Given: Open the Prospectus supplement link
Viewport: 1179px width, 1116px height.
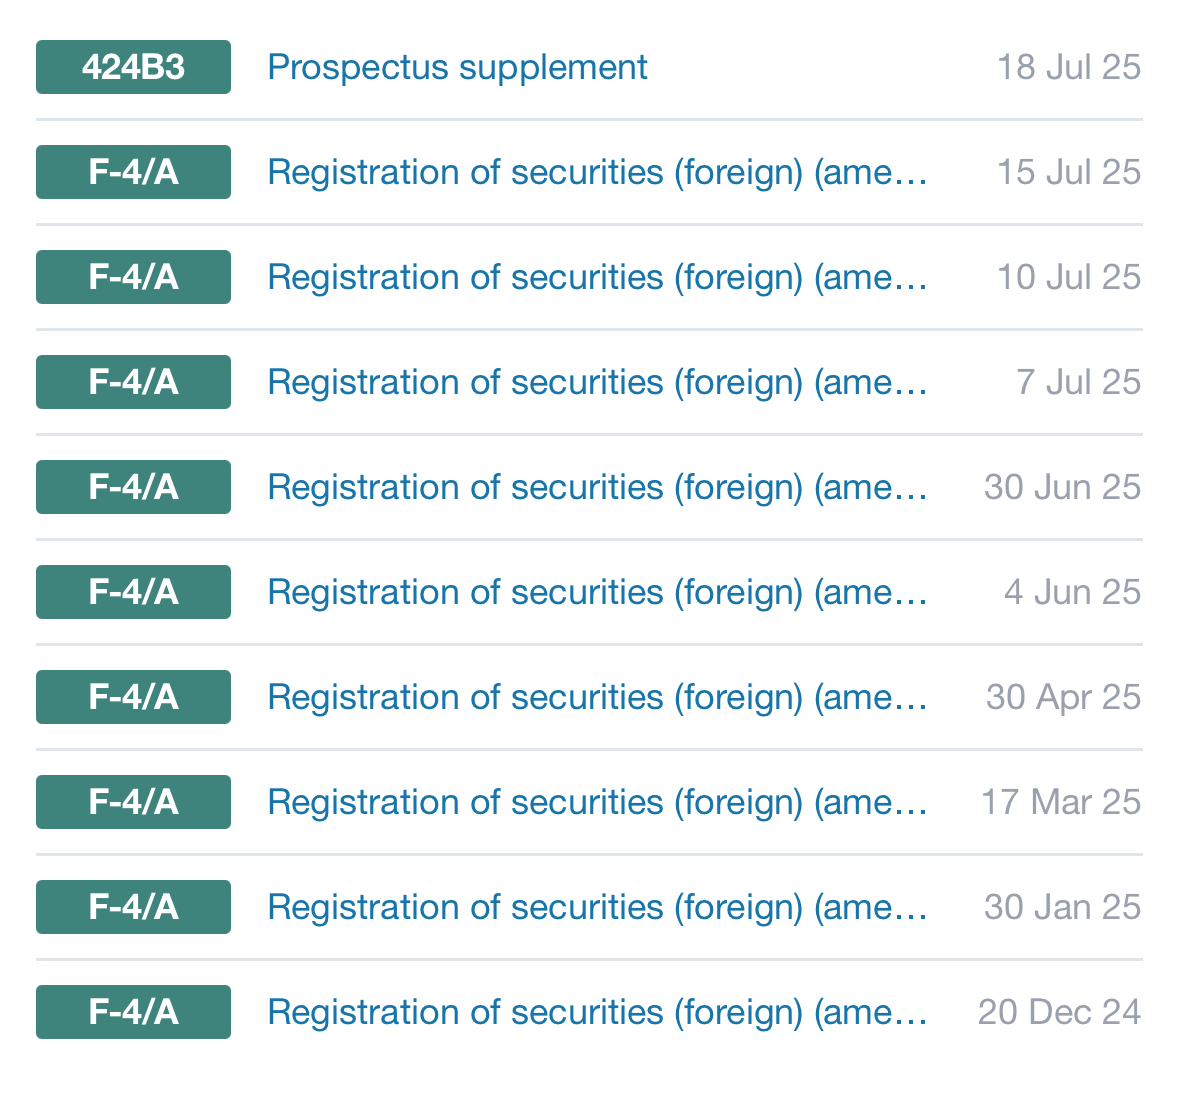Looking at the screenshot, I should [x=457, y=67].
